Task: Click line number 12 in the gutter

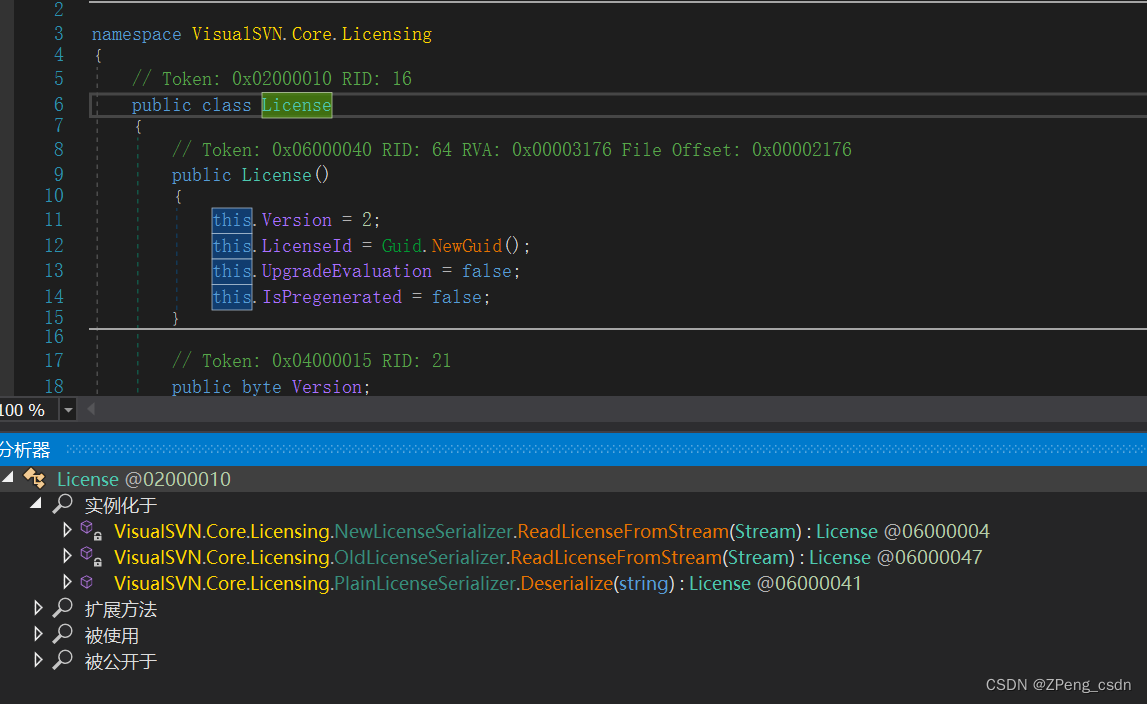Action: pyautogui.click(x=54, y=245)
